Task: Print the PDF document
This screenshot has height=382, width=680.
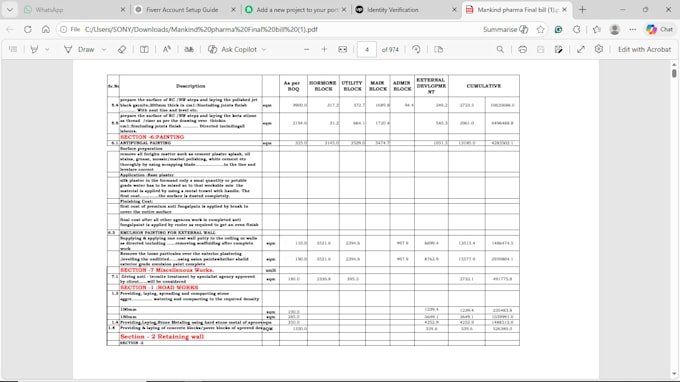Action: [523, 49]
